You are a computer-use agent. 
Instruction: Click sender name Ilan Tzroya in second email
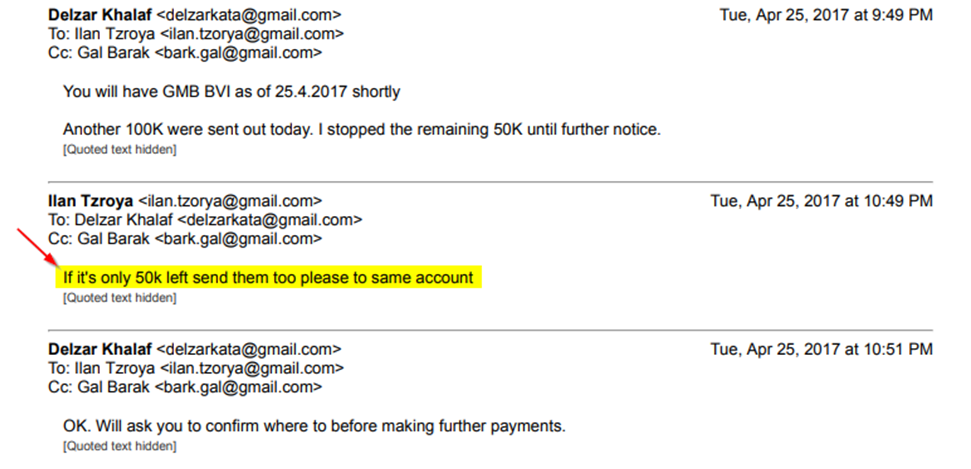90,201
